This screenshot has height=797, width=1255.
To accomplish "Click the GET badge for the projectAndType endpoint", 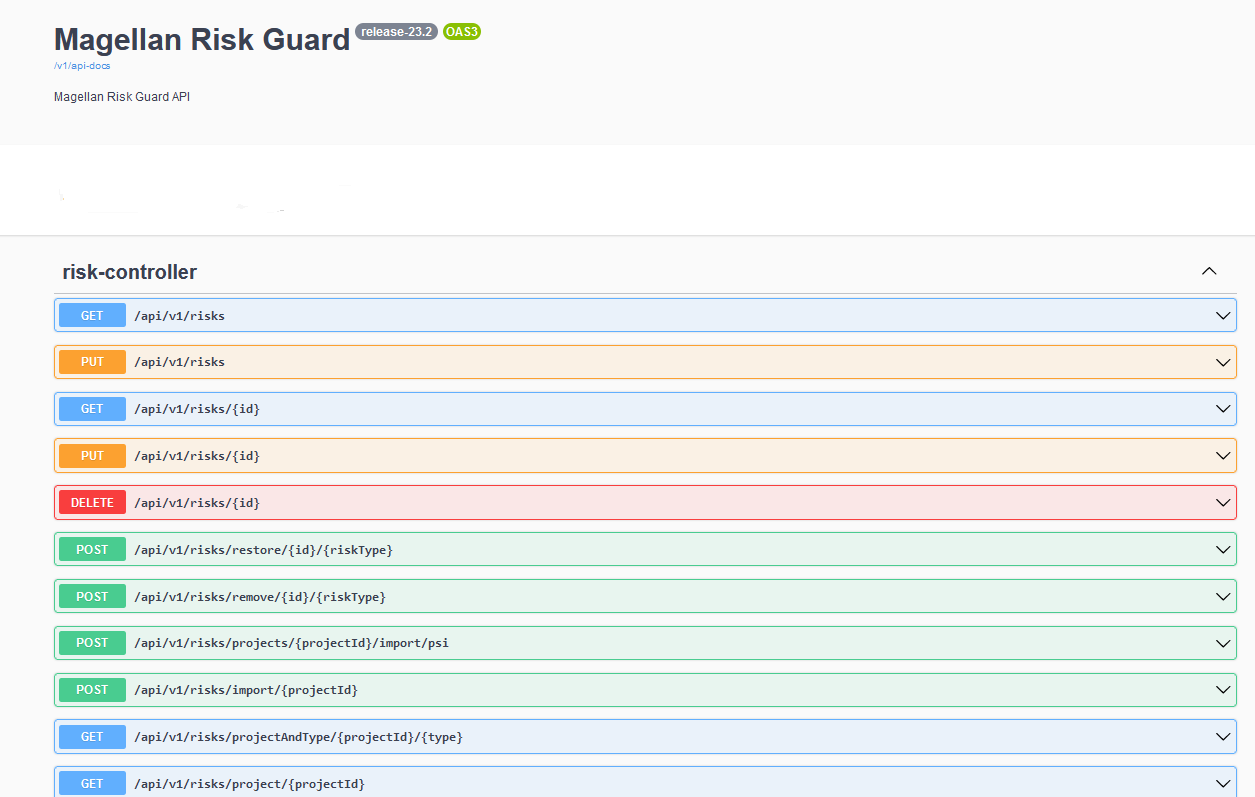I will 92,737.
